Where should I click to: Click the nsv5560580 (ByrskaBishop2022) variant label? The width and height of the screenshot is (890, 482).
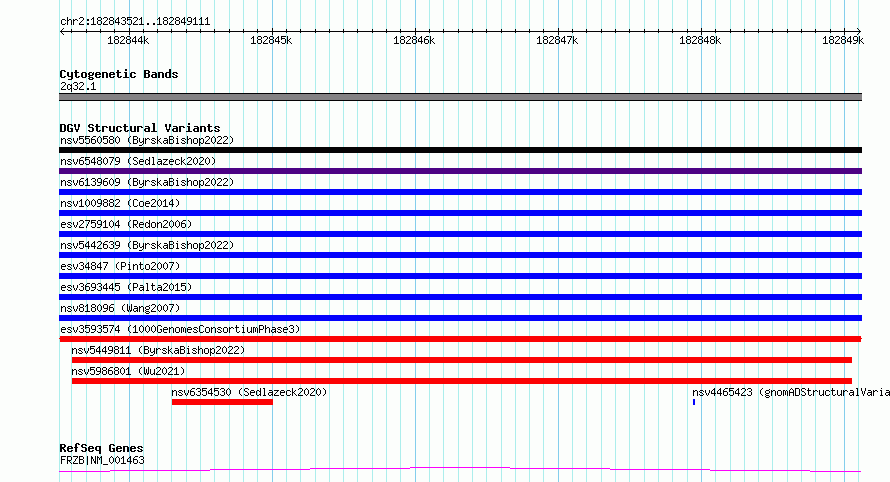tap(147, 140)
